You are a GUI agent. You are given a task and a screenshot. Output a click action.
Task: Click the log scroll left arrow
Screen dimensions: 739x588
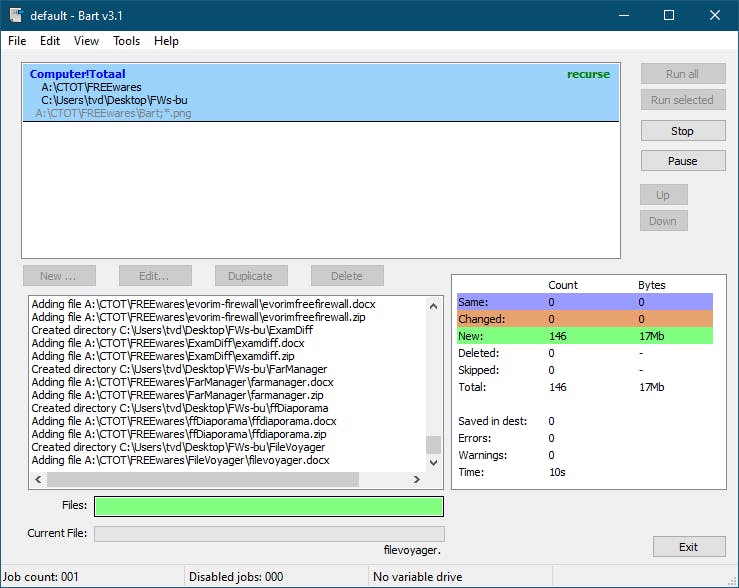click(39, 479)
